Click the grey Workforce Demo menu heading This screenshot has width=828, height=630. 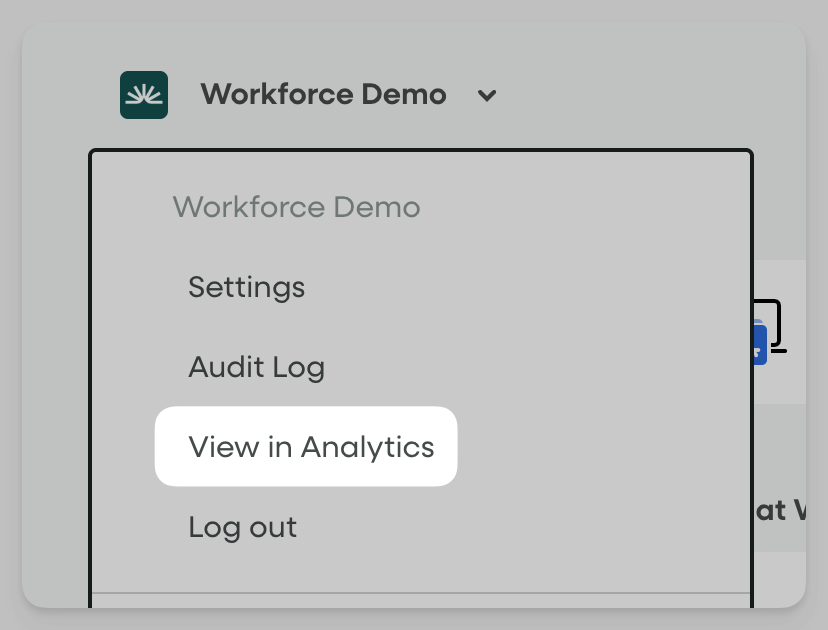[x=296, y=206]
